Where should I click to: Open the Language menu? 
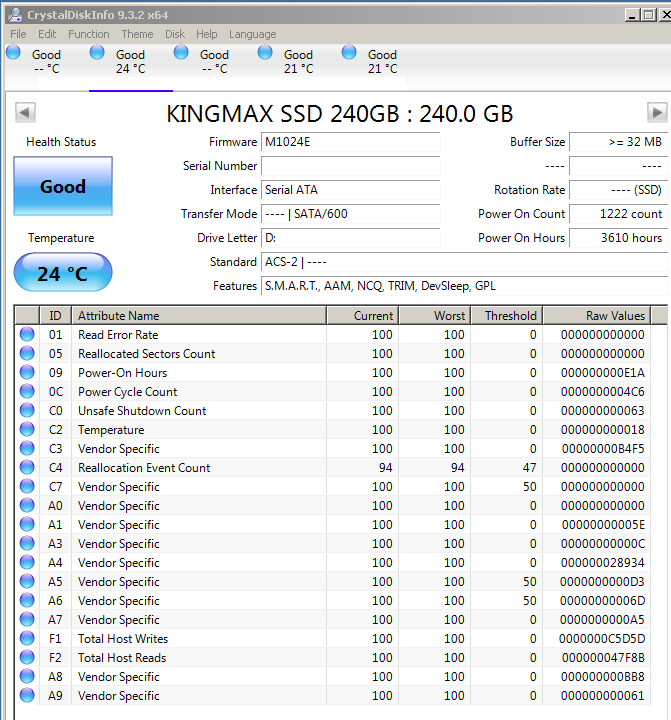[x=253, y=34]
